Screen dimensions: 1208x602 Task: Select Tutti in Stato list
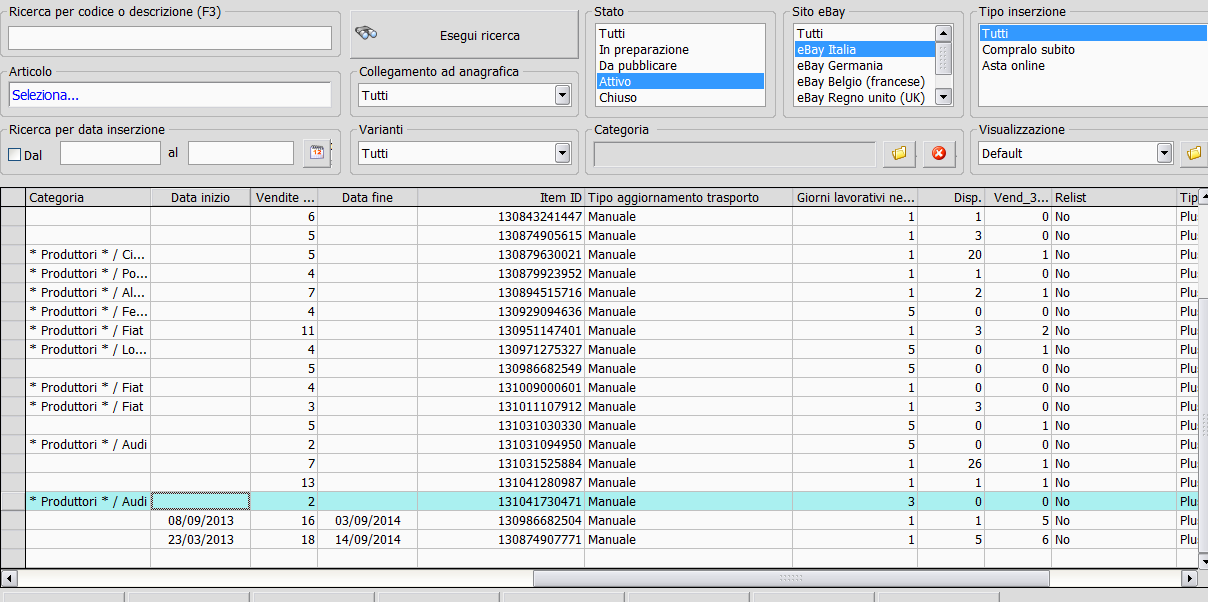(x=680, y=33)
